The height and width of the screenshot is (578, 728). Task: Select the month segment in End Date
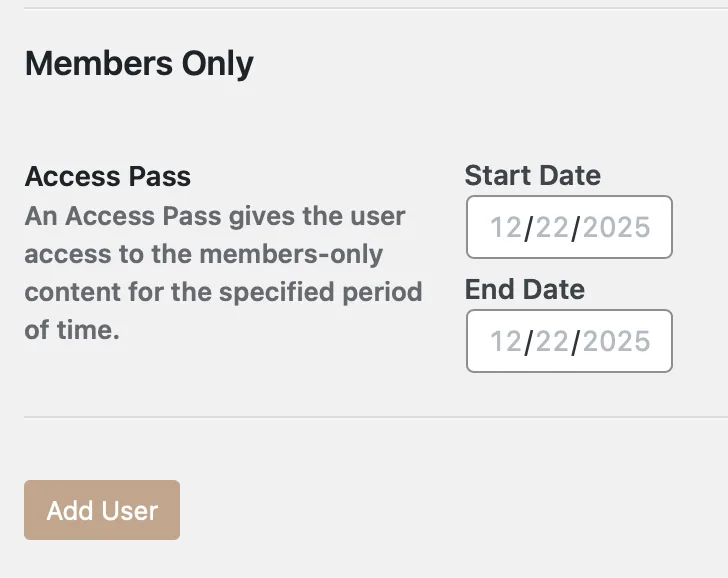coord(506,341)
